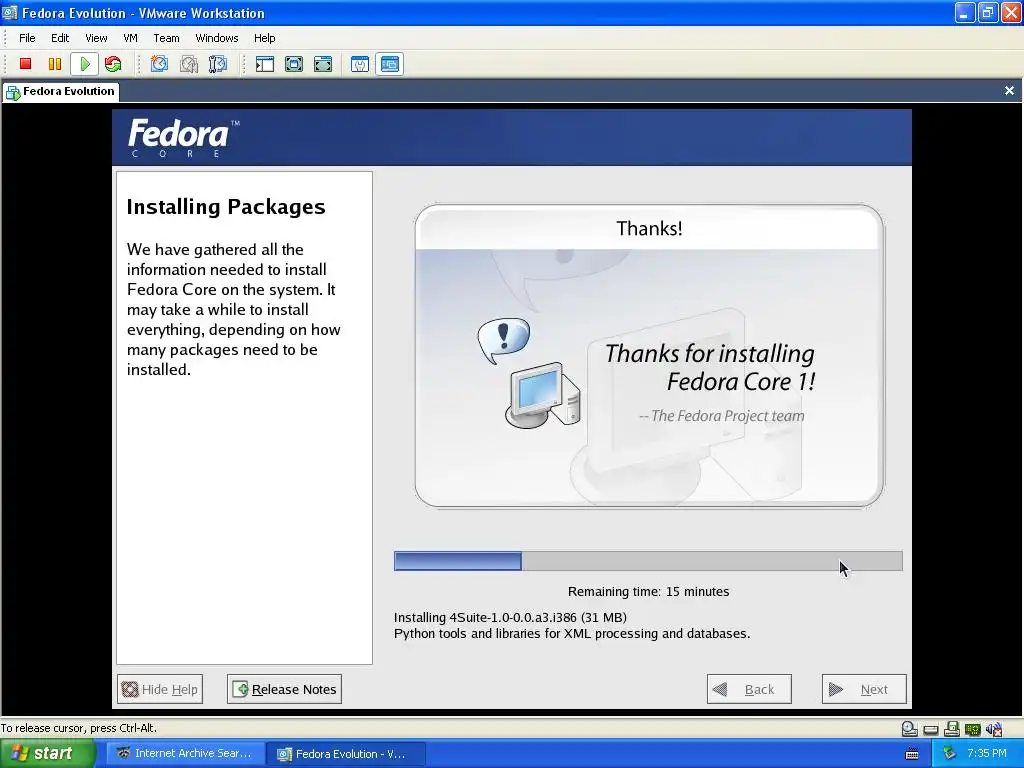Restore down the VMware Workstation window
The width and height of the screenshot is (1024, 768).
click(x=988, y=12)
